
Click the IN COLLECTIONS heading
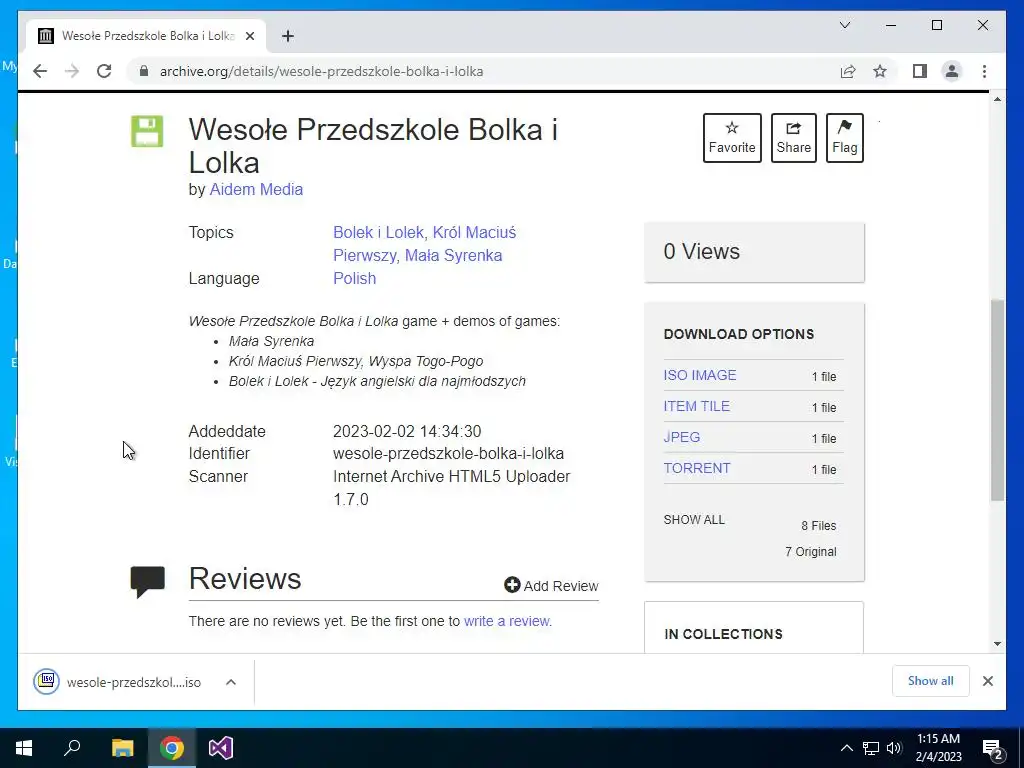tap(723, 634)
